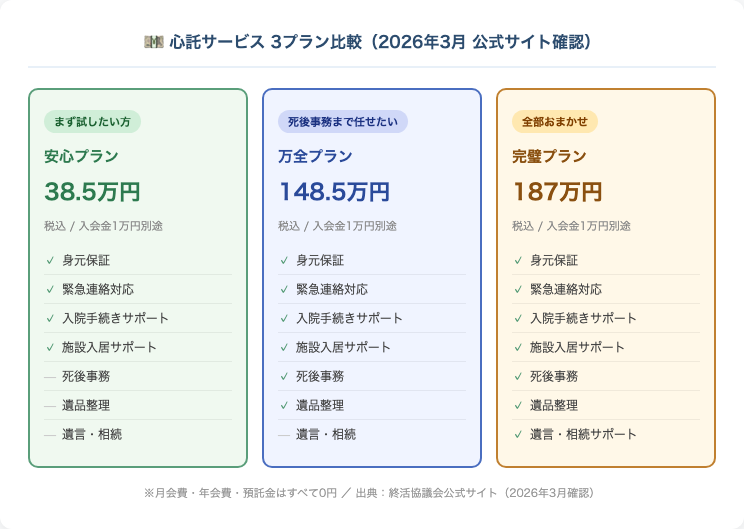Click the 身元保証 text in the 完璧プラン card
This screenshot has width=744, height=529.
[x=554, y=260]
